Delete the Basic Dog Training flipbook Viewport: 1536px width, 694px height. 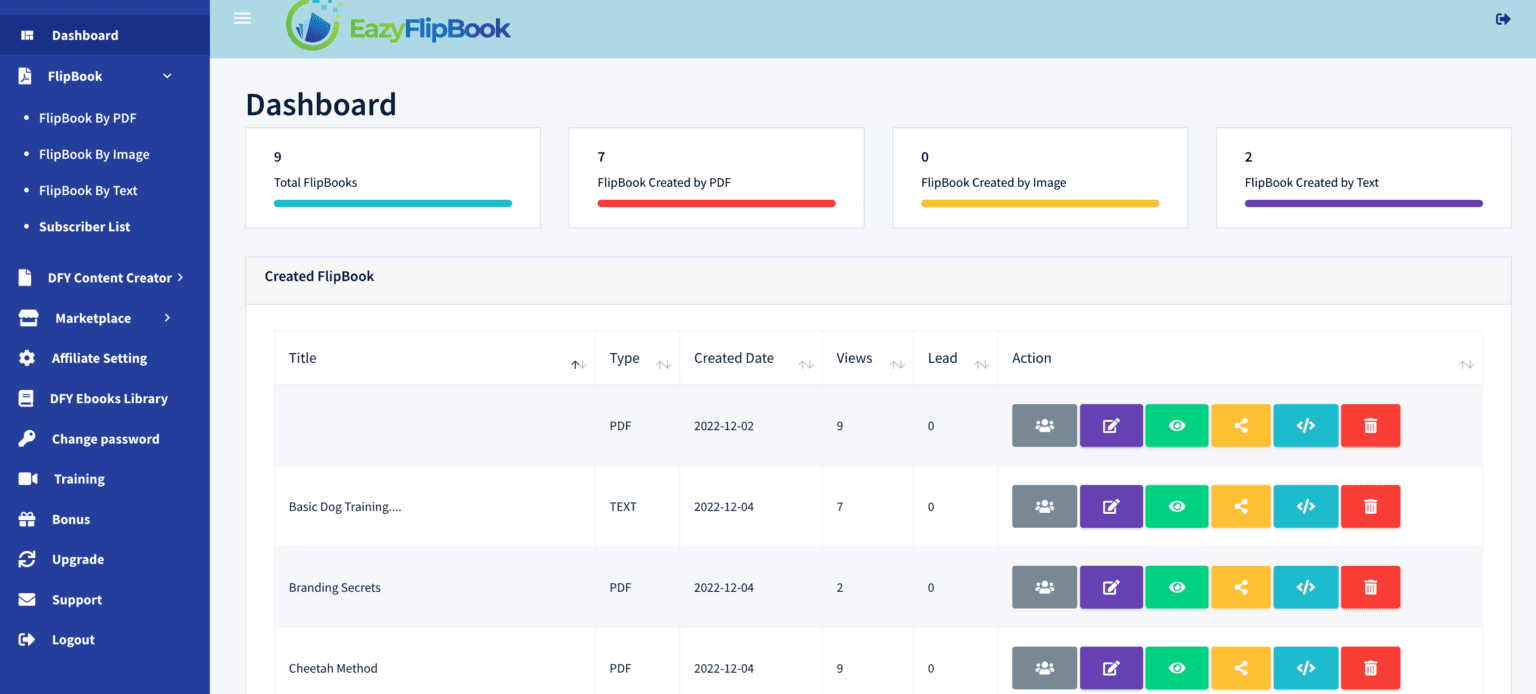[x=1370, y=506]
